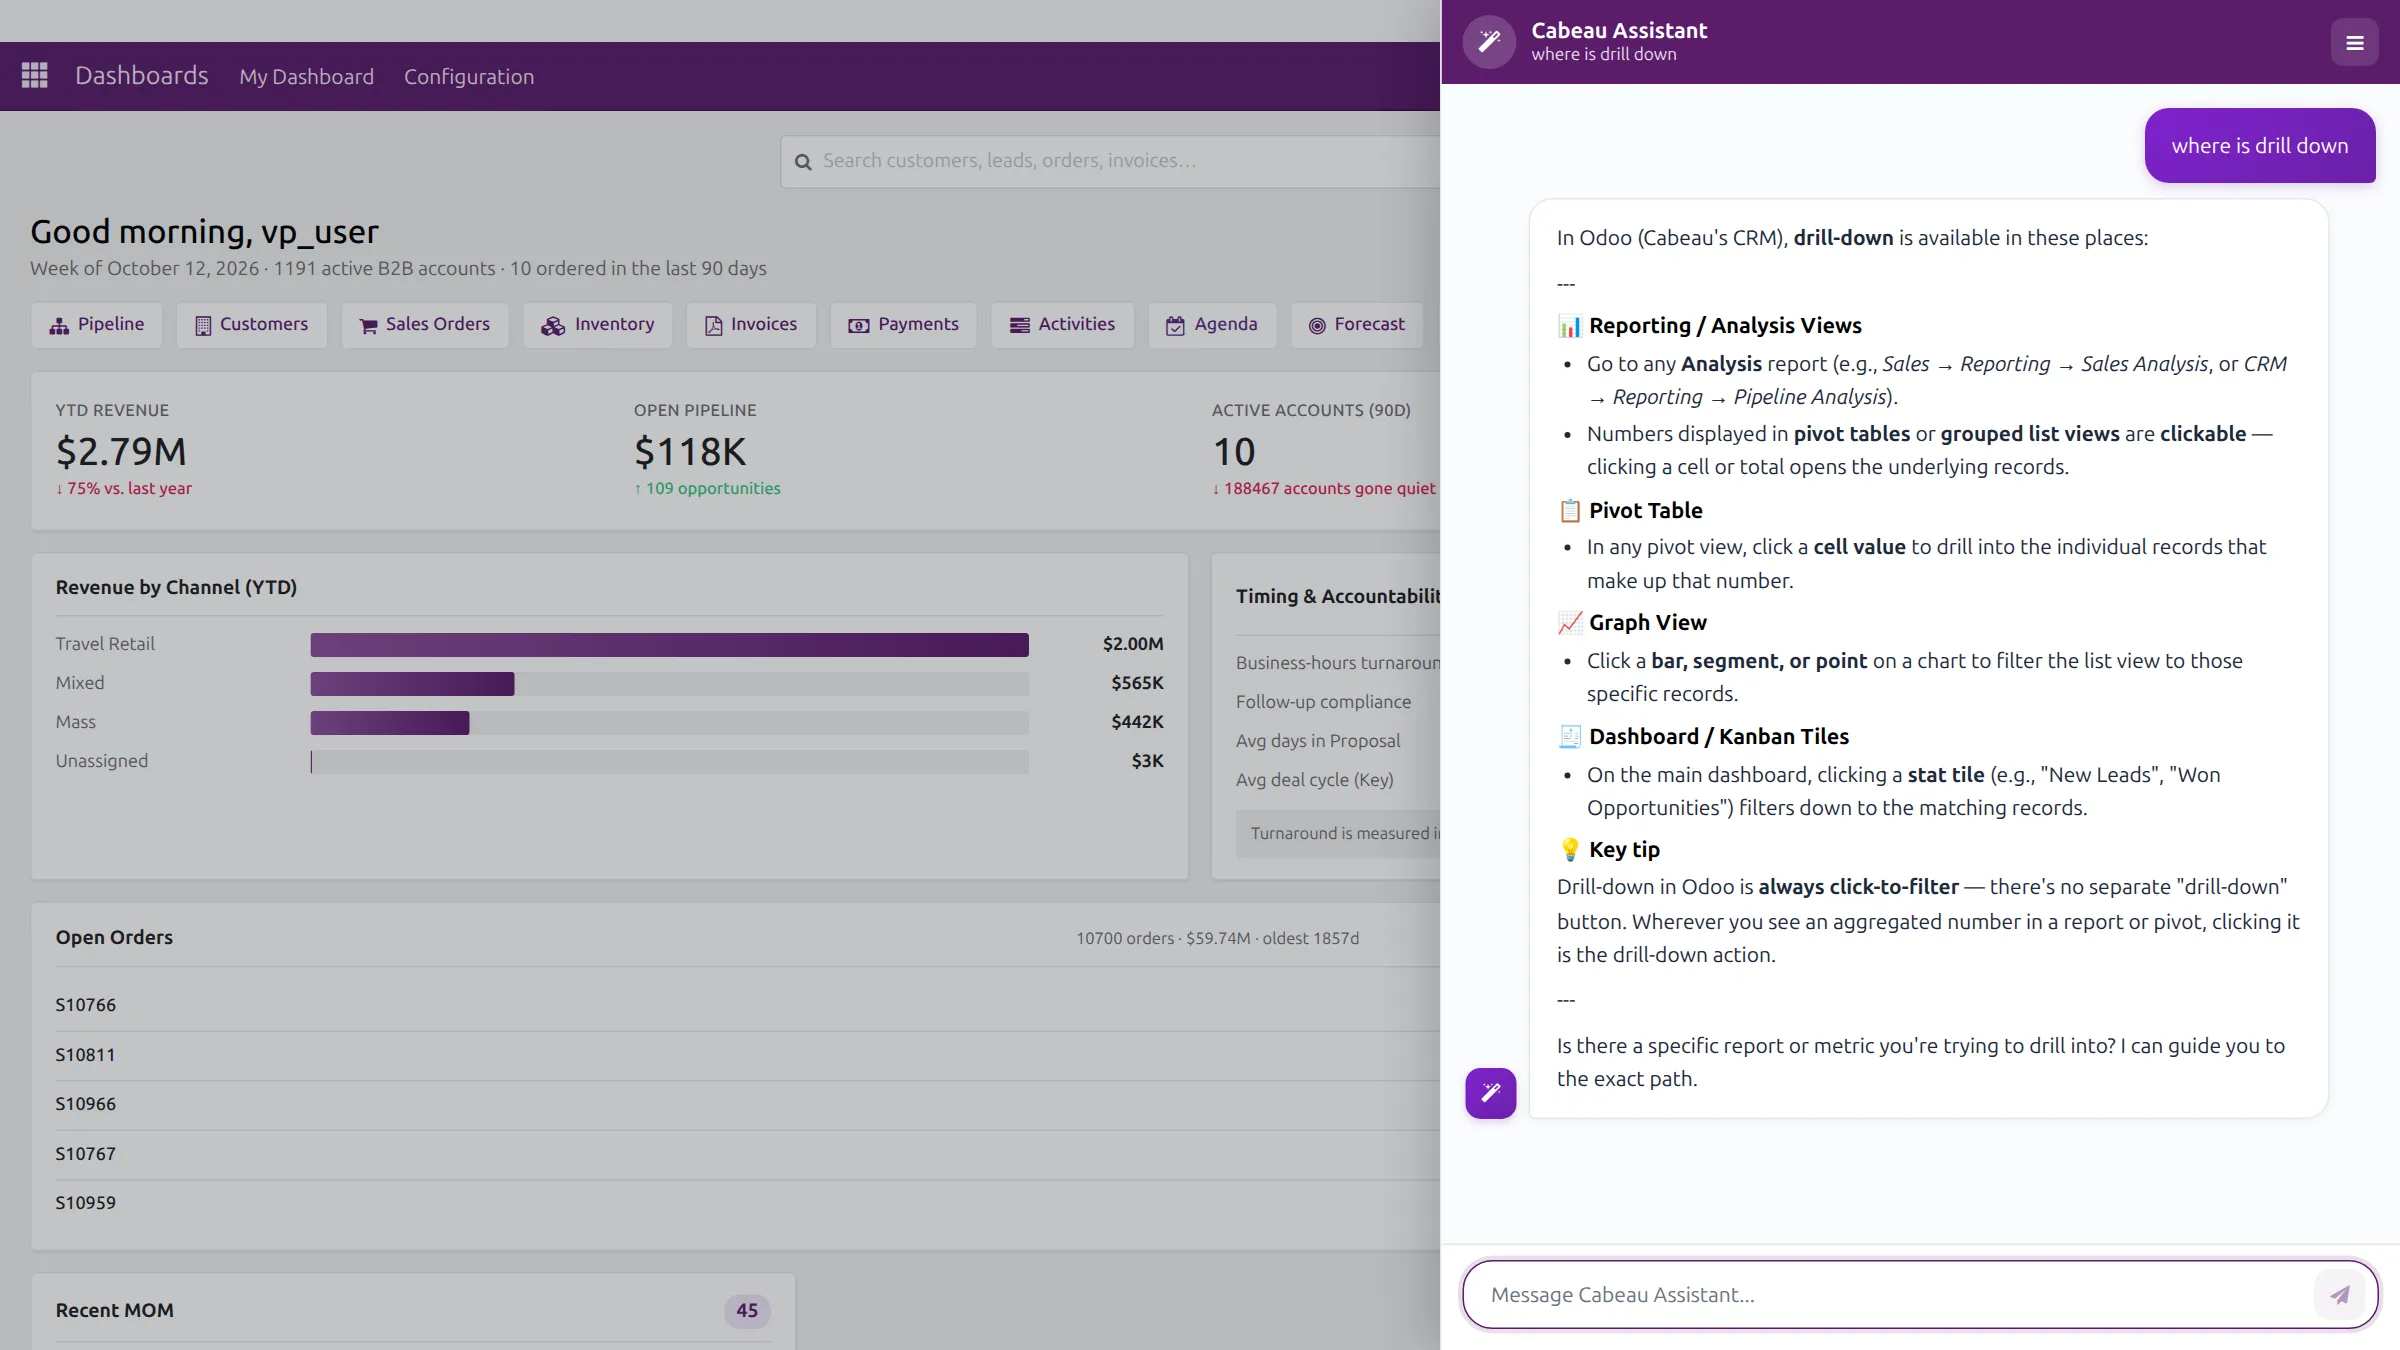Open the Forecast shortcut
The width and height of the screenshot is (2400, 1350).
(1357, 325)
